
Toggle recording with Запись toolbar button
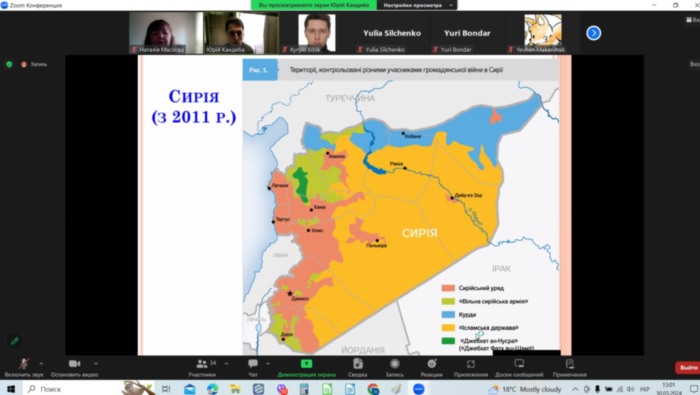[x=395, y=368]
